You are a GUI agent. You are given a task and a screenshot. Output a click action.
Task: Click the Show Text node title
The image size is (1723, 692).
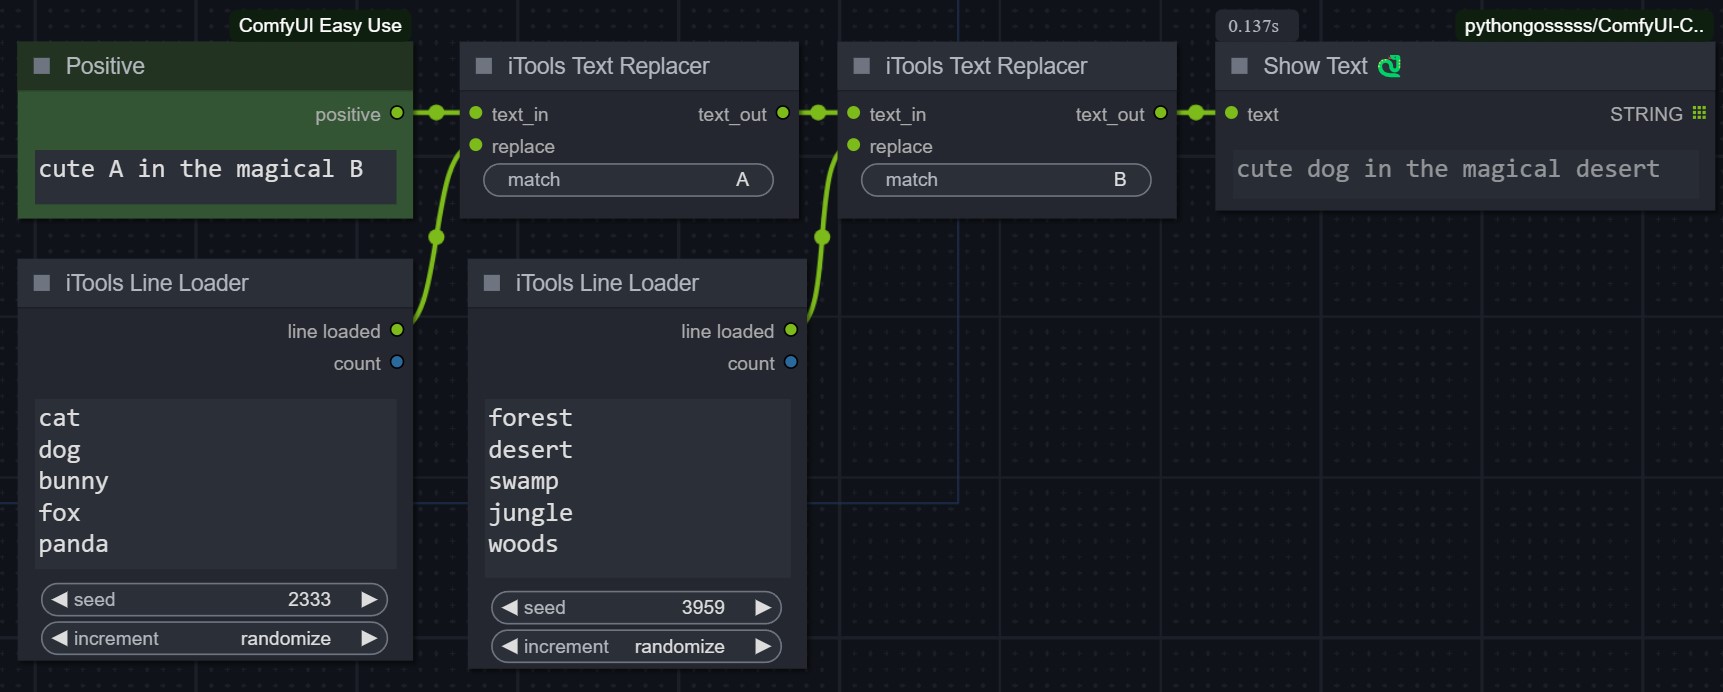(x=1315, y=66)
